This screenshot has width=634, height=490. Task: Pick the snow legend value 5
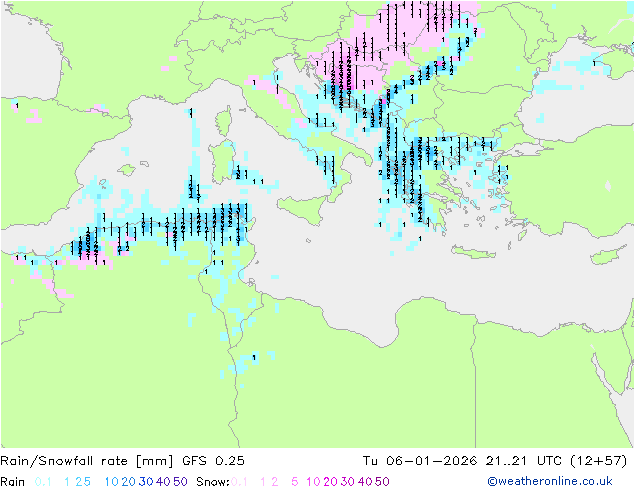pos(295,482)
